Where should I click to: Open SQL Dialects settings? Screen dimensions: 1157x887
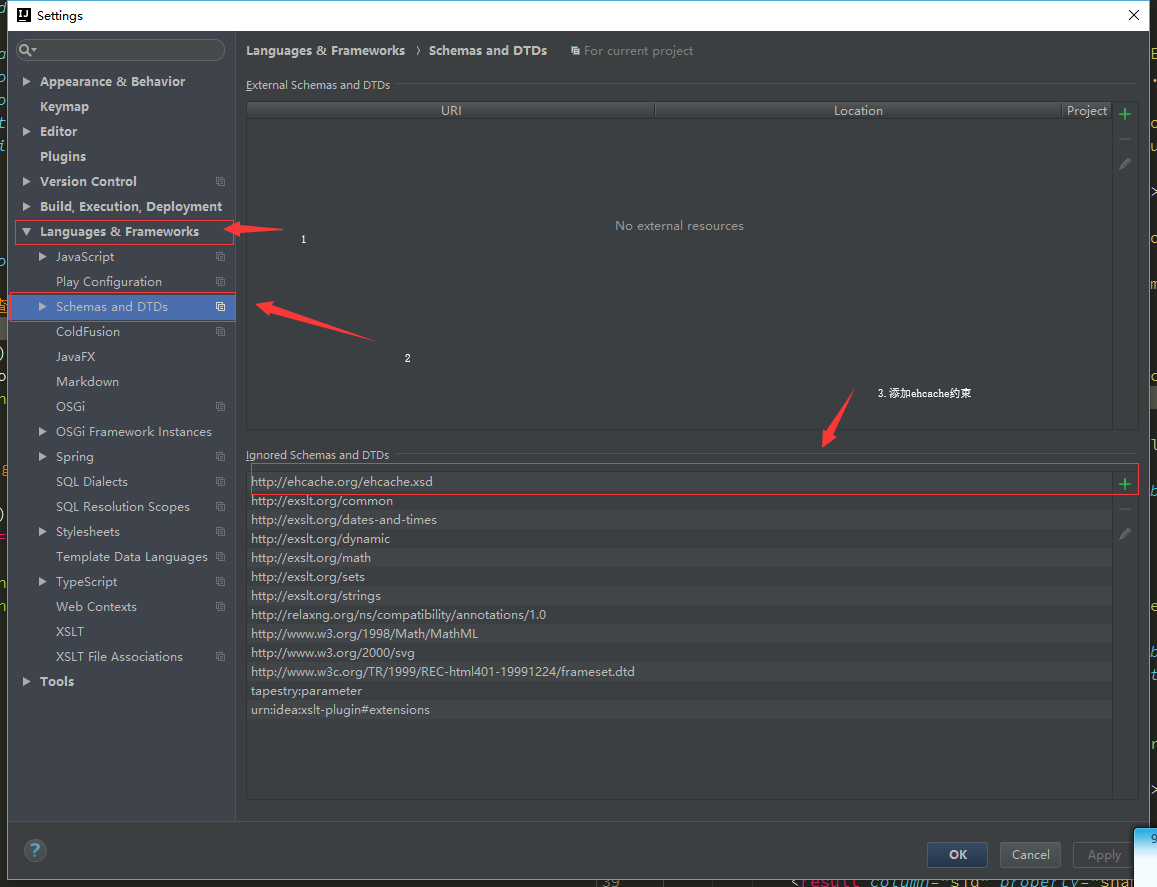92,482
